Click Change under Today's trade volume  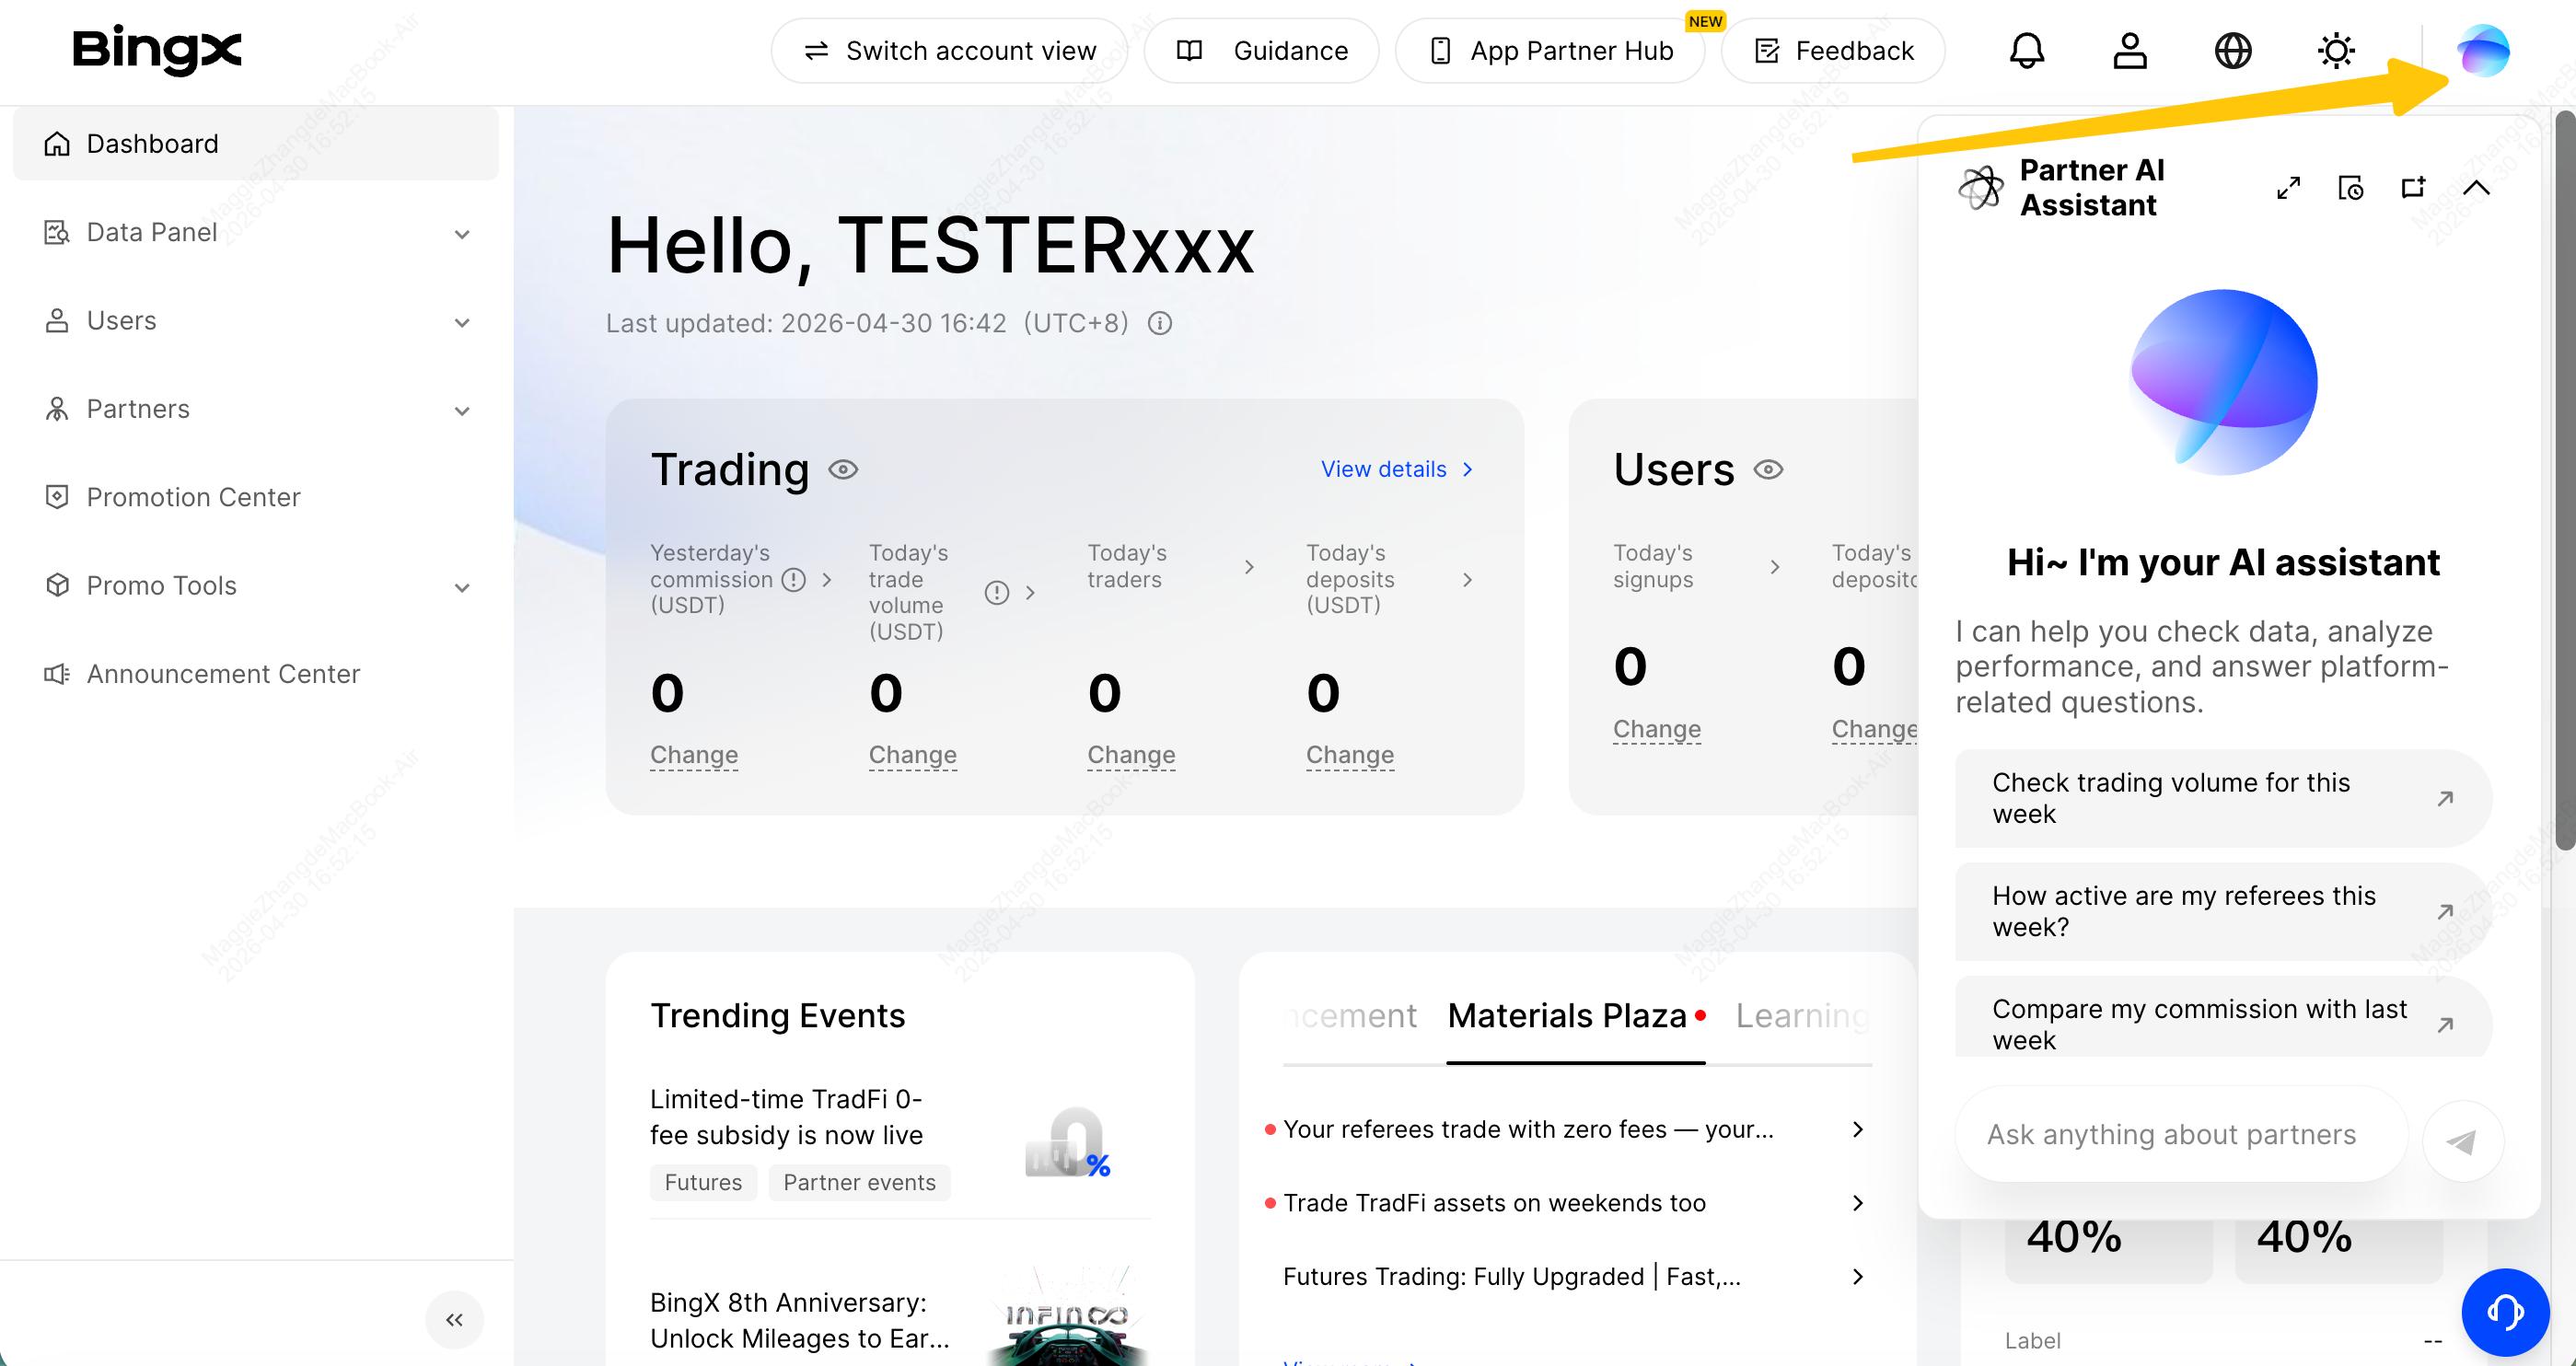913,755
